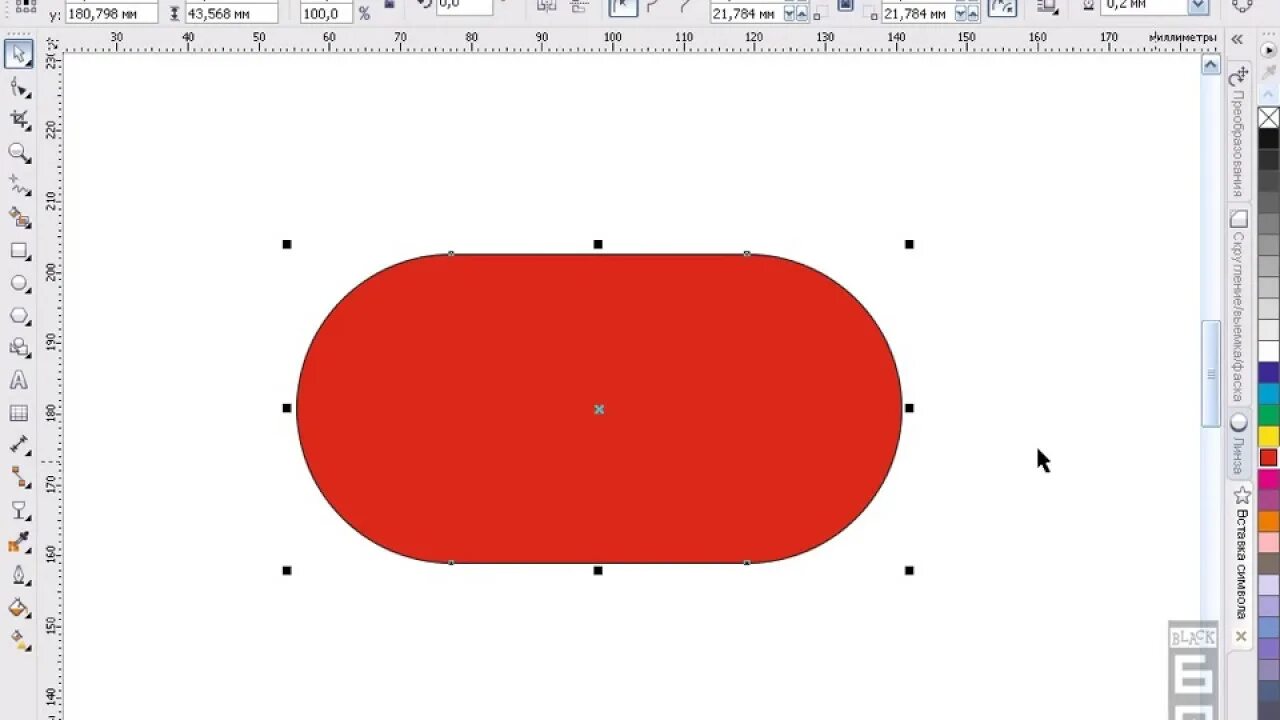Click the outline width field 0,2 мм
Screen dimensions: 1280x720
pyautogui.click(x=1144, y=6)
